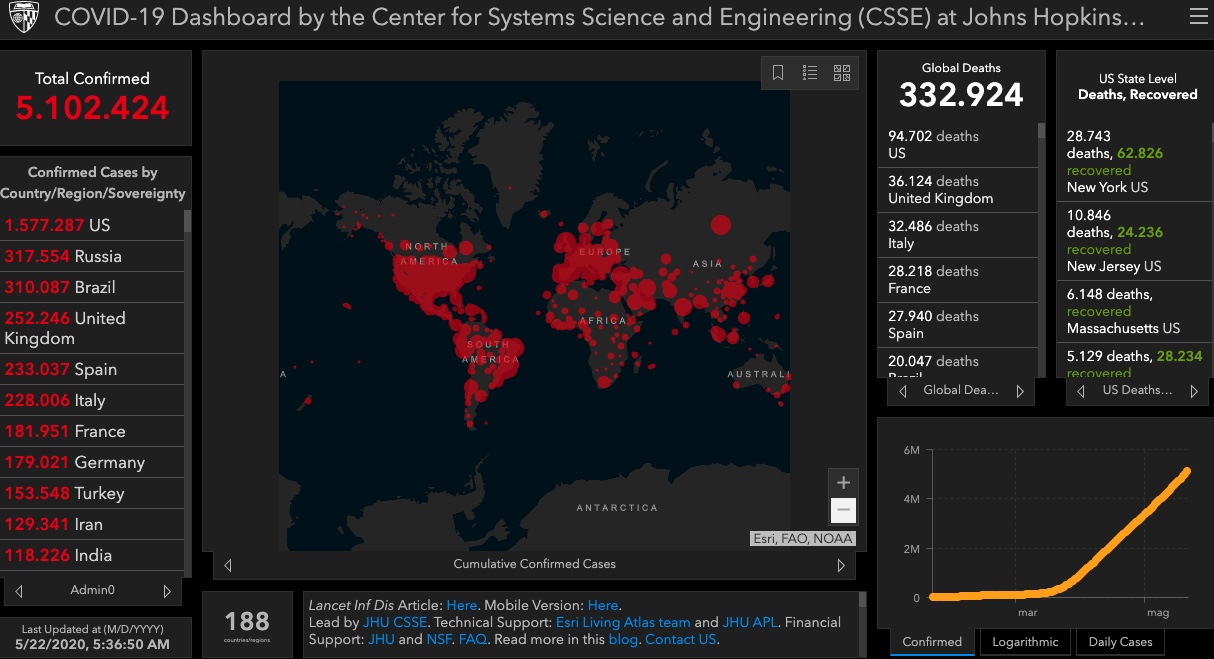1214x659 pixels.
Task: Select the New York US state entry
Action: (1134, 162)
